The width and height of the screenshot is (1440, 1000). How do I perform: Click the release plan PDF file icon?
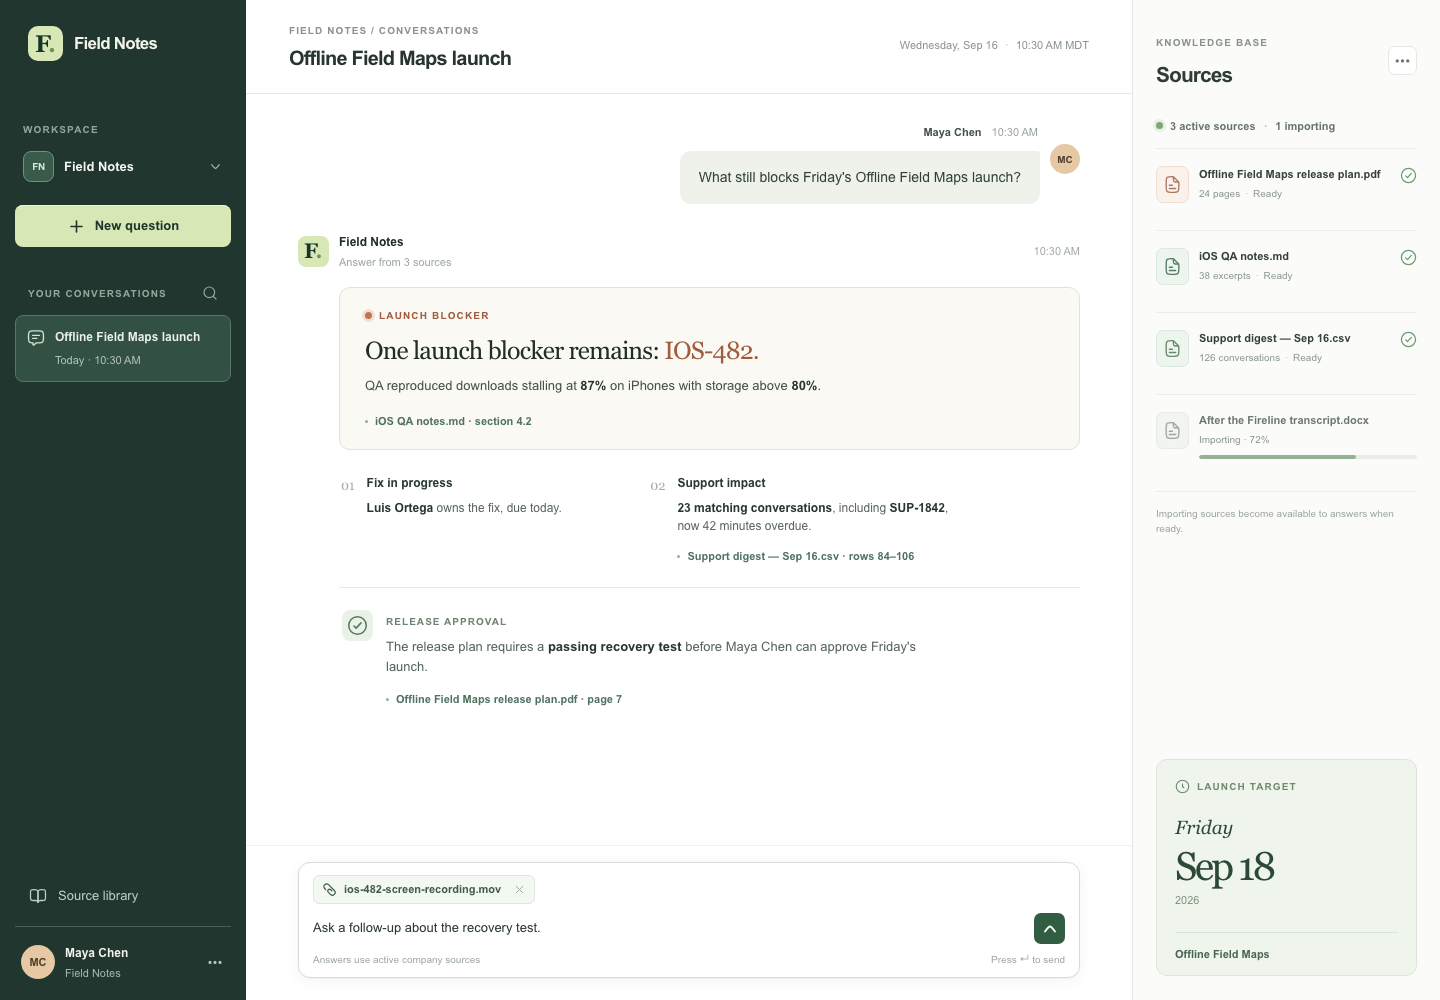[1172, 184]
